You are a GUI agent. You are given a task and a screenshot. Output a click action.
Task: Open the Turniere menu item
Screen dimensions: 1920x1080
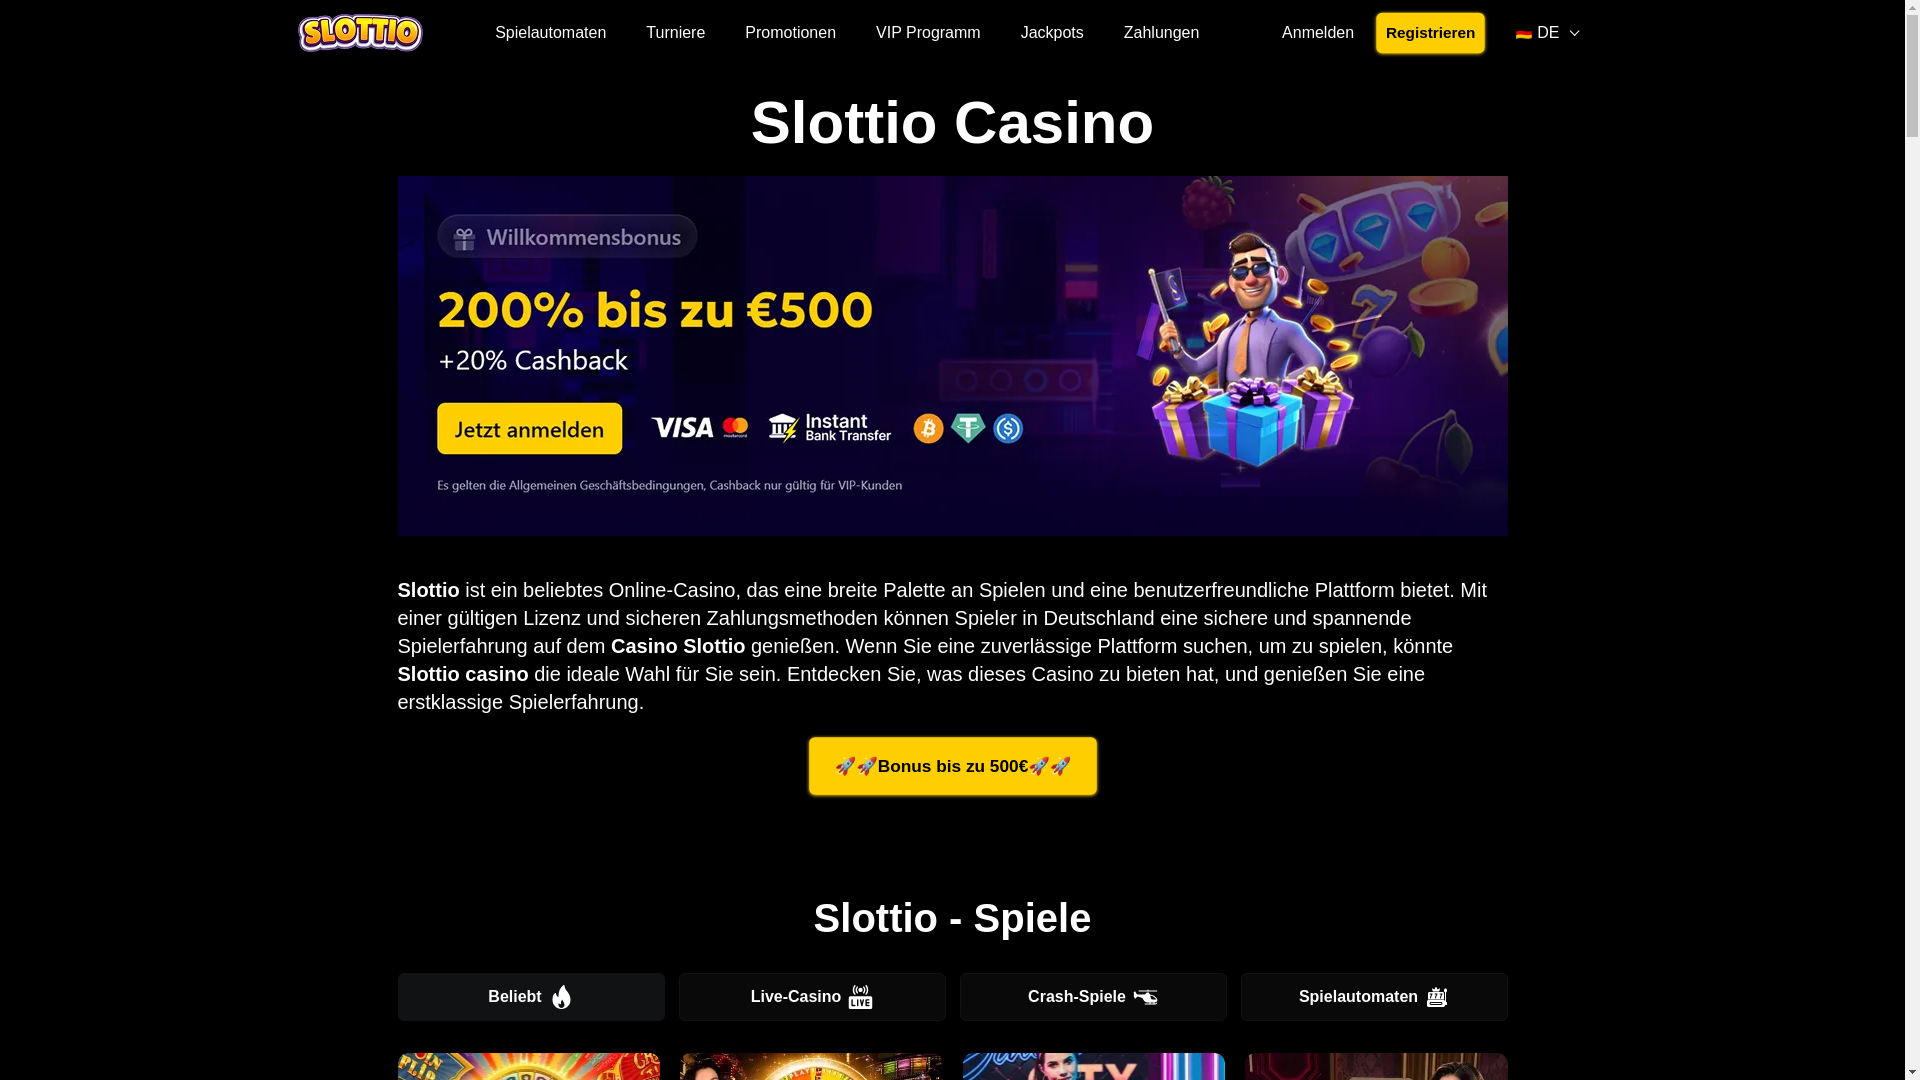pos(675,33)
